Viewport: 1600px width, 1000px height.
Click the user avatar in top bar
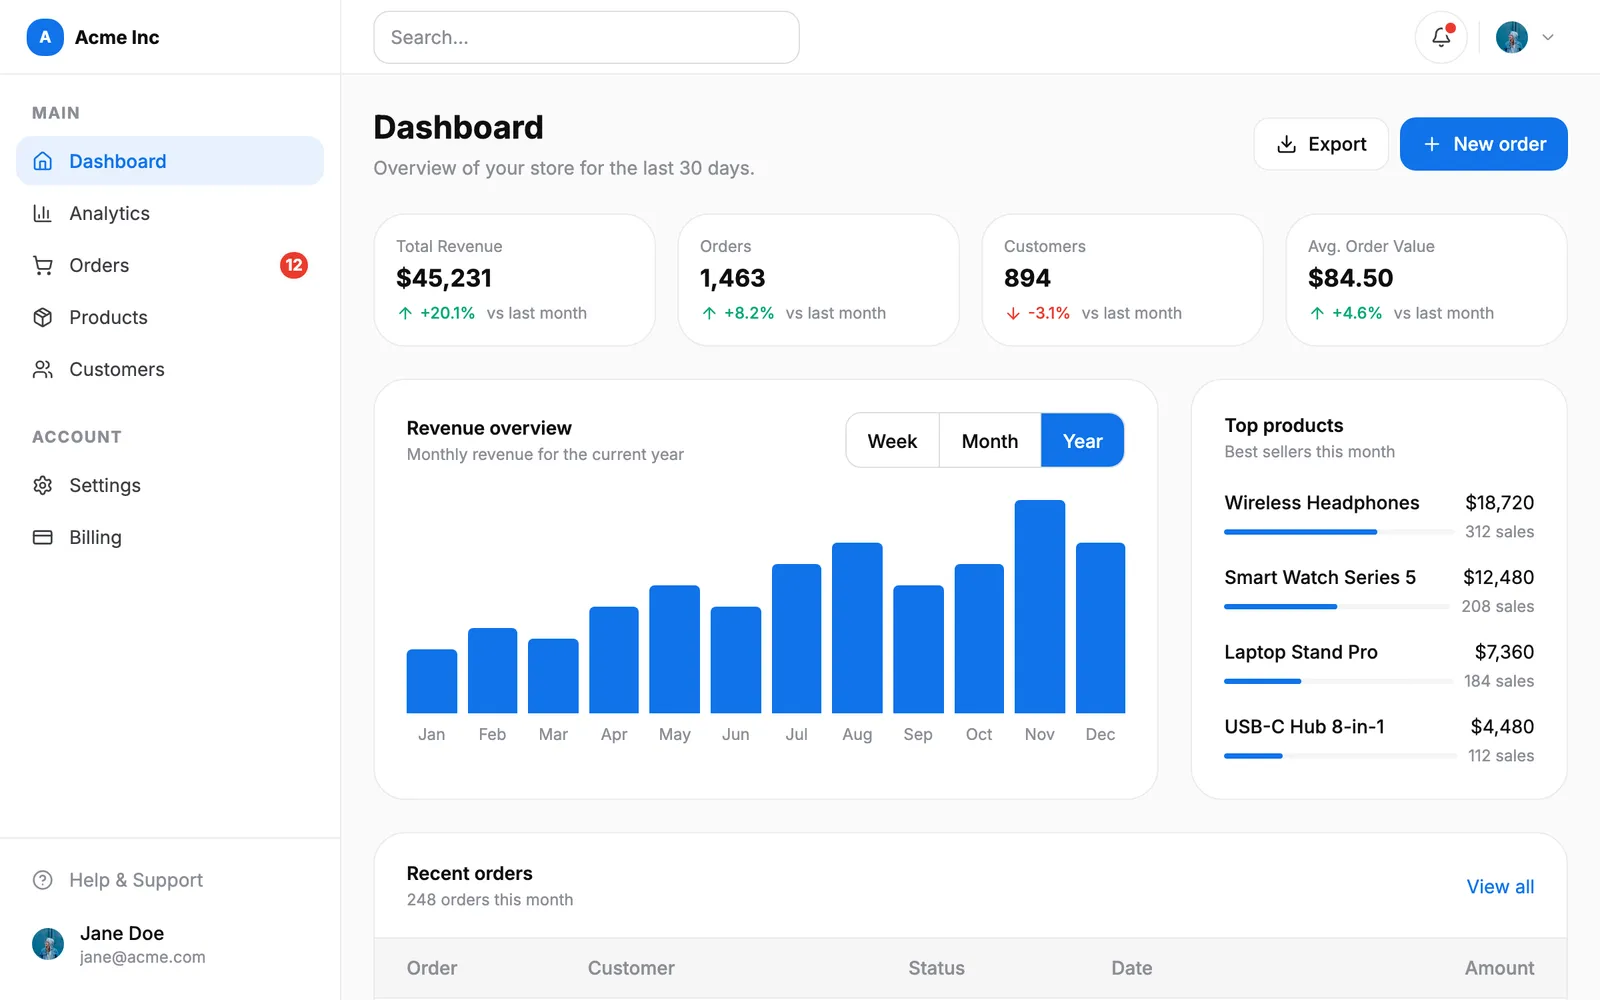click(x=1512, y=37)
